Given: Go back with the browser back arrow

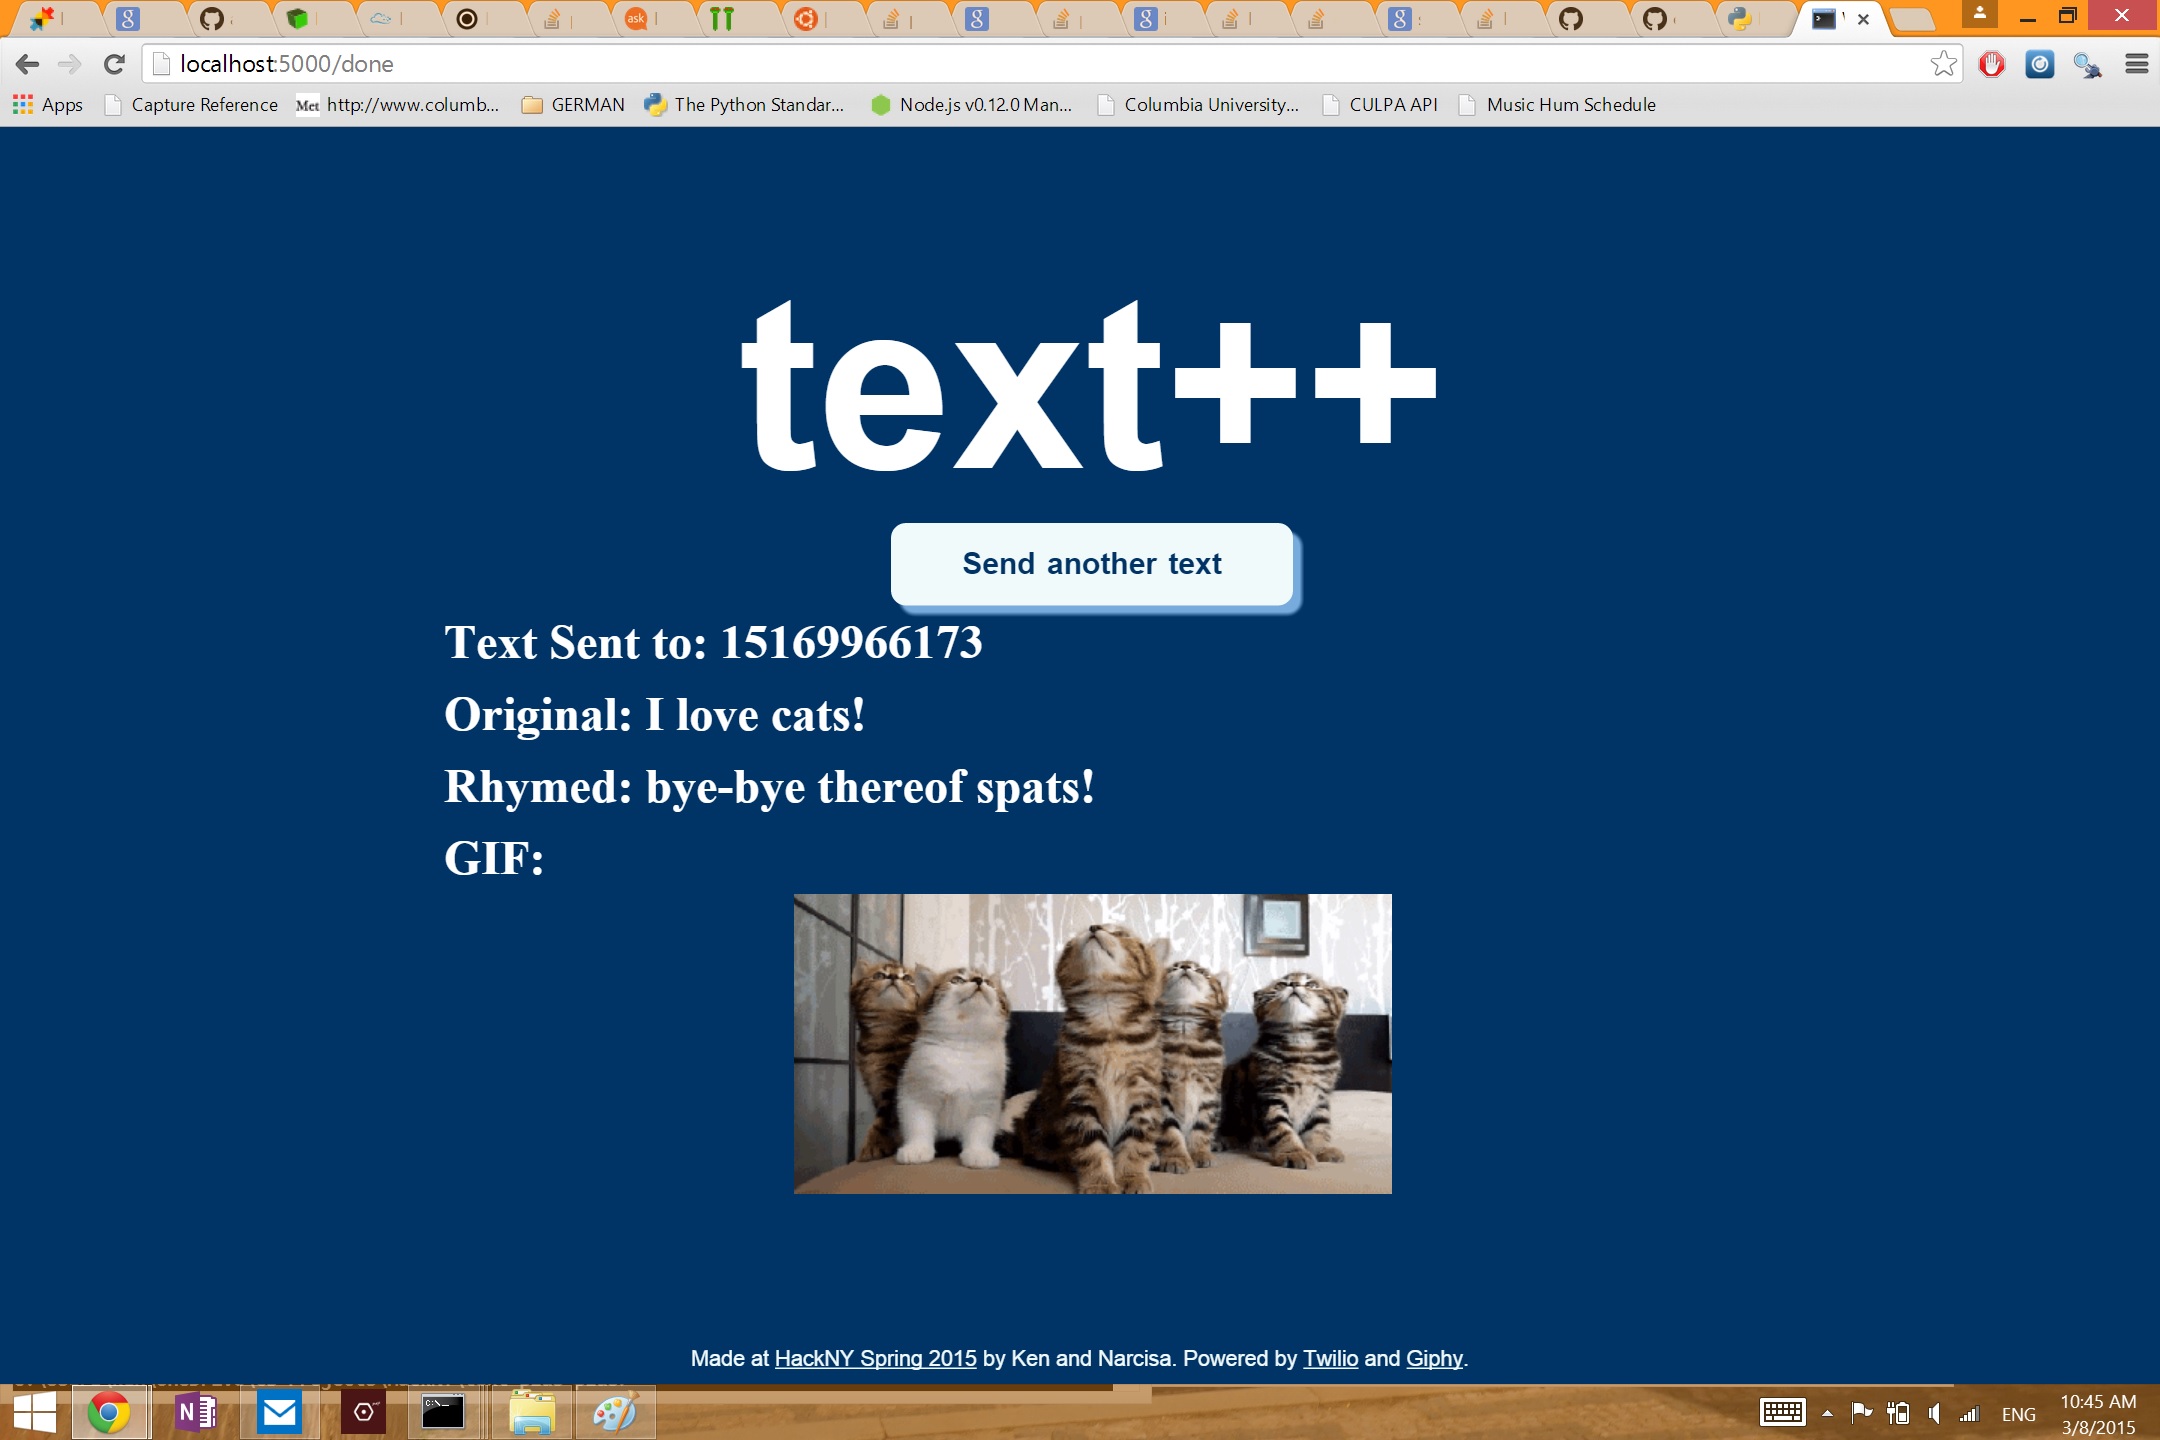Looking at the screenshot, I should click(x=27, y=65).
